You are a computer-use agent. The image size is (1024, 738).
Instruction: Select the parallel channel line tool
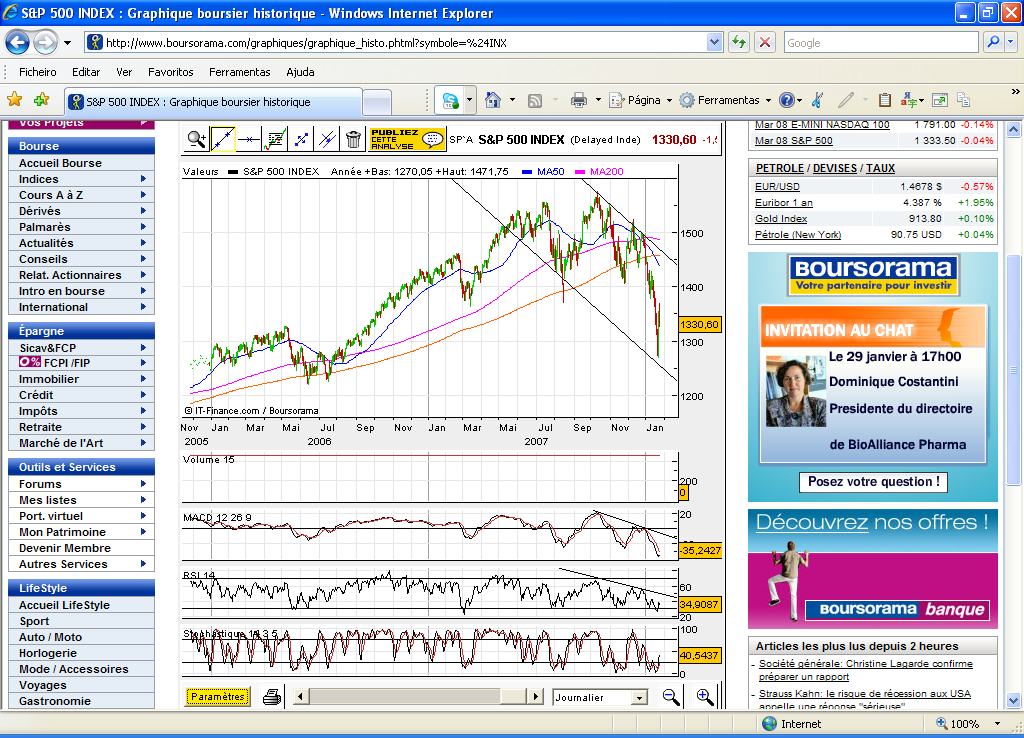(327, 138)
